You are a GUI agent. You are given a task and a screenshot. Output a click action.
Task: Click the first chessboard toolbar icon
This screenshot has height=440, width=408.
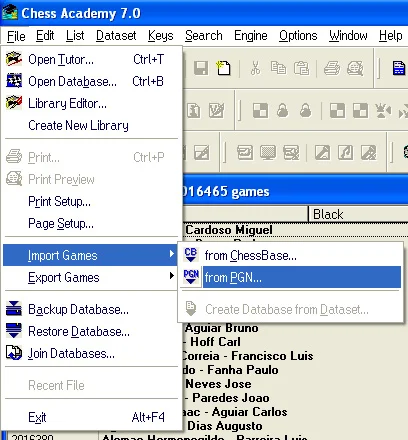click(260, 110)
